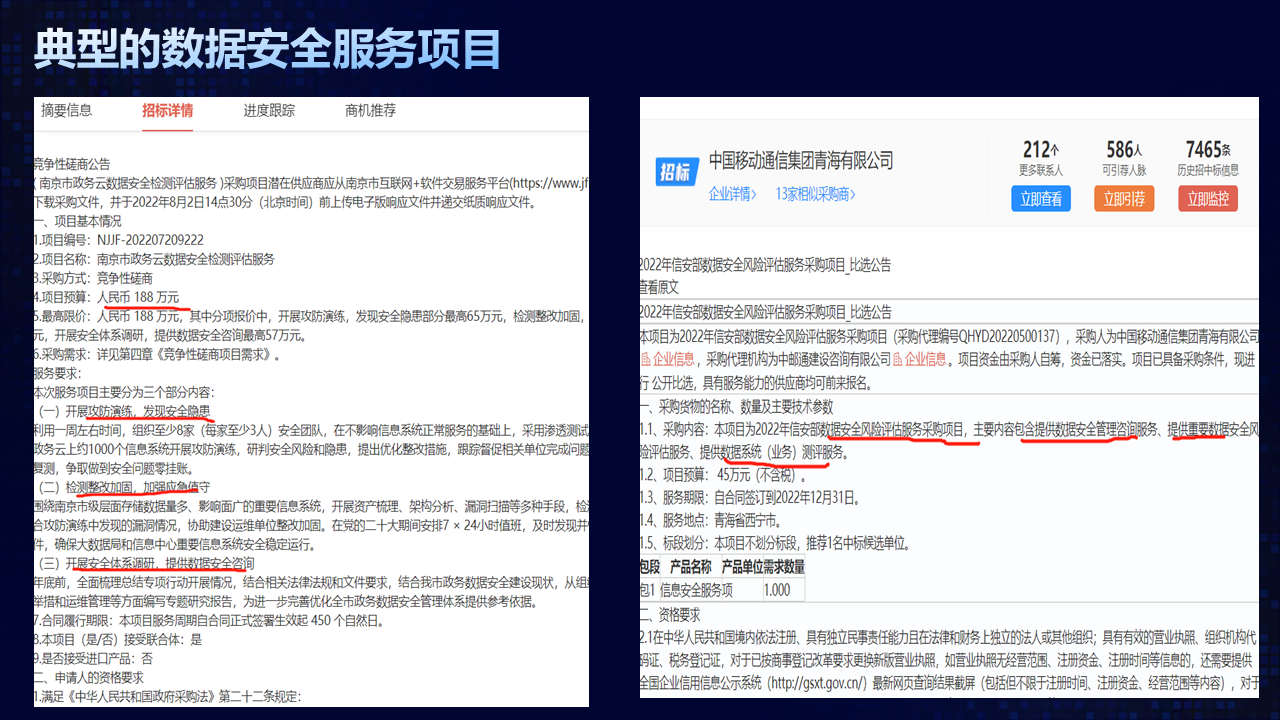Click the 7465 历史招中标信息 statistic

coord(1208,158)
